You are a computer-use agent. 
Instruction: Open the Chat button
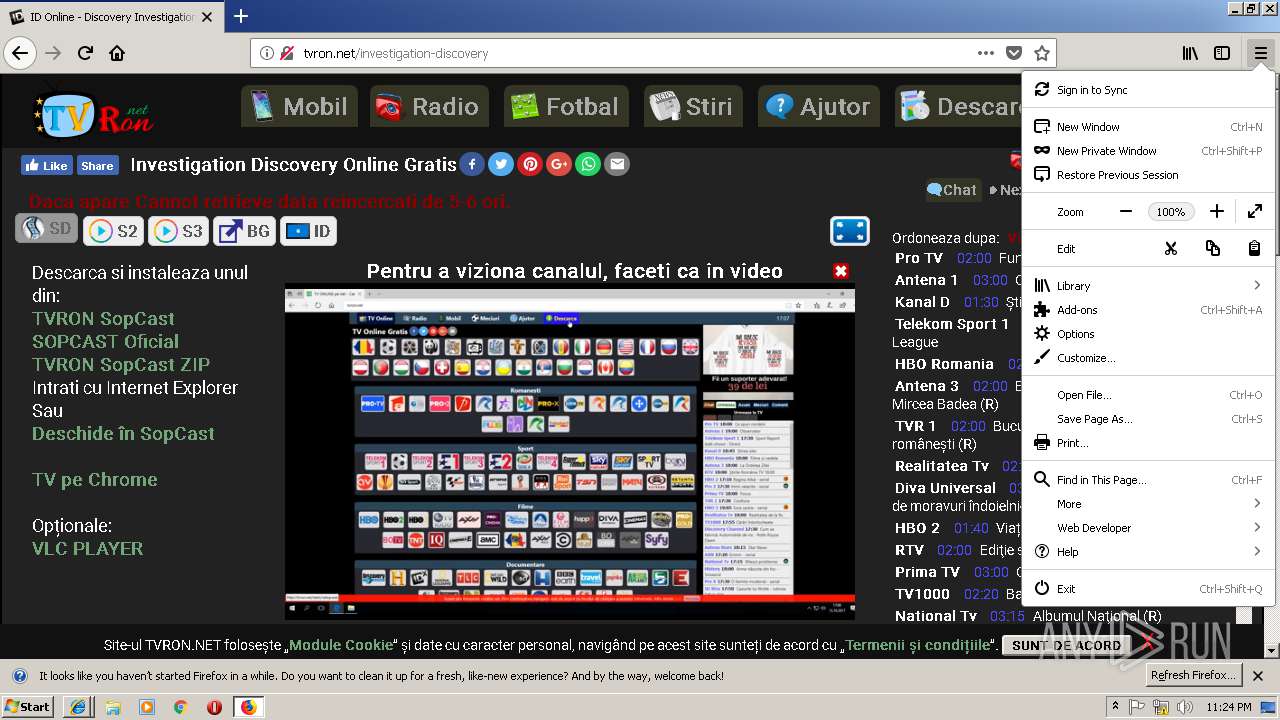tap(952, 190)
